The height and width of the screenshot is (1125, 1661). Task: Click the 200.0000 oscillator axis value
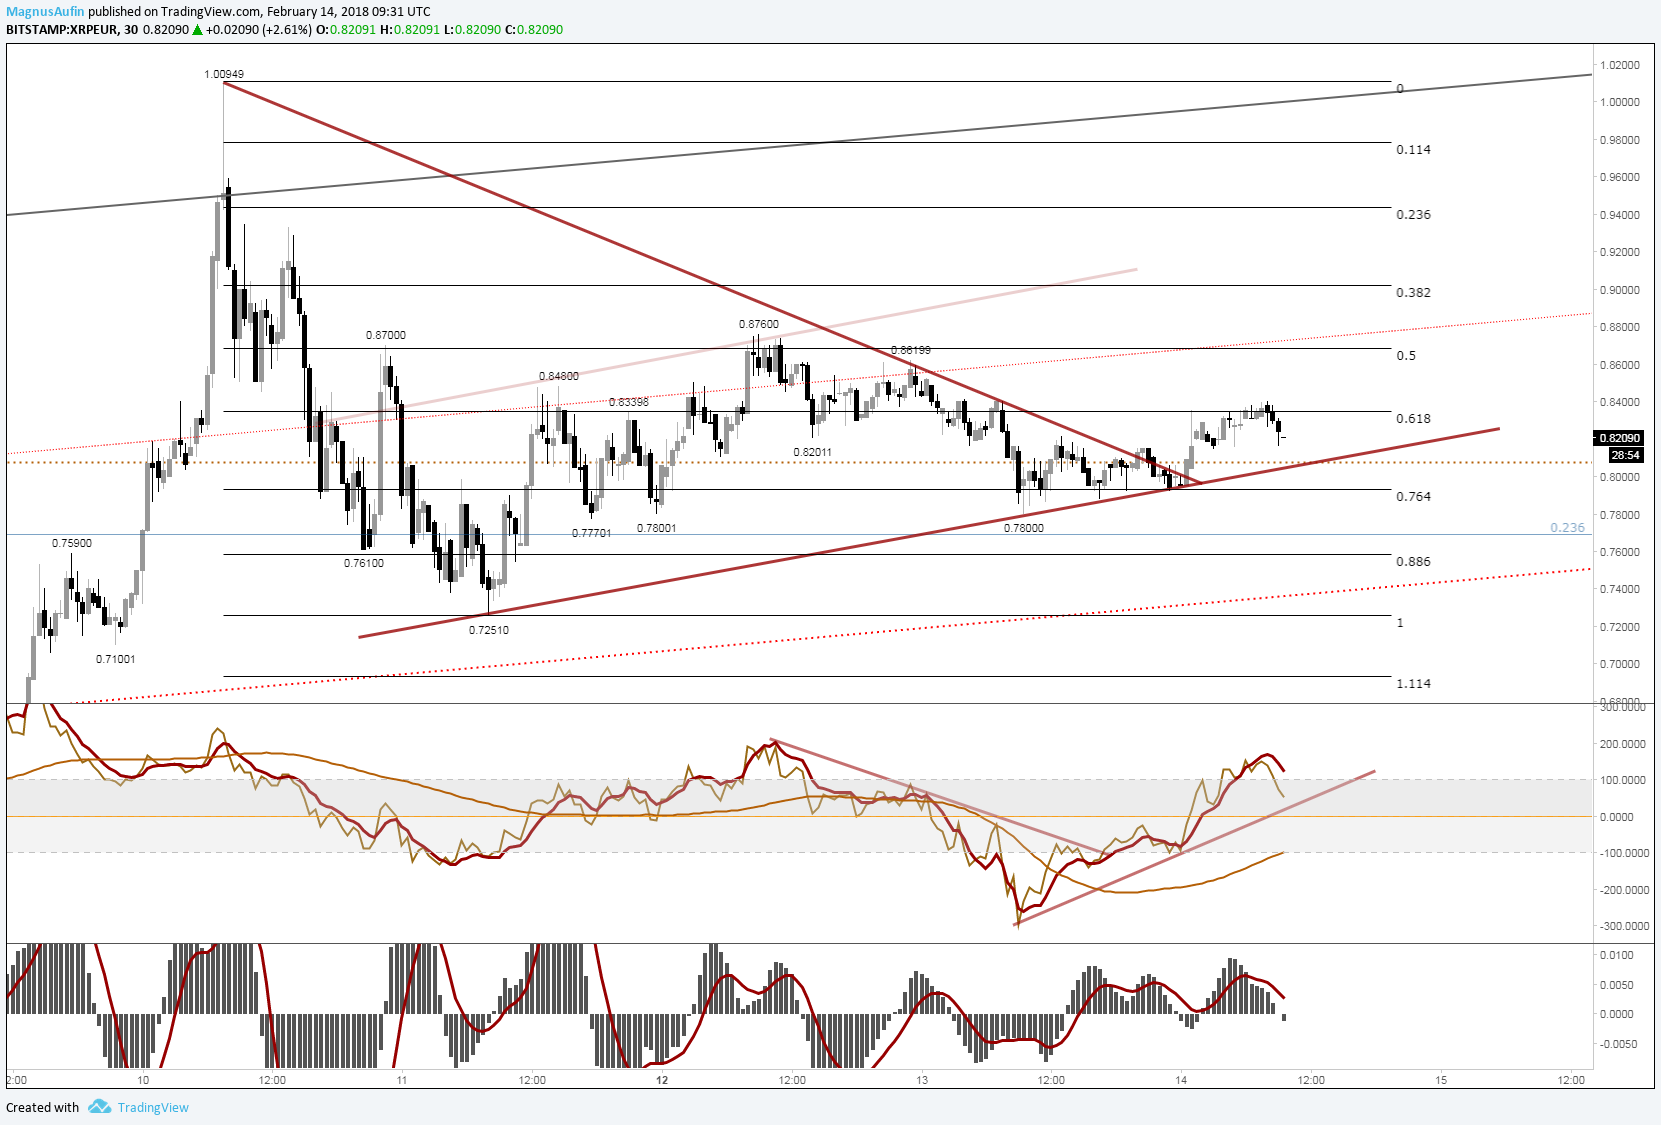point(1624,744)
